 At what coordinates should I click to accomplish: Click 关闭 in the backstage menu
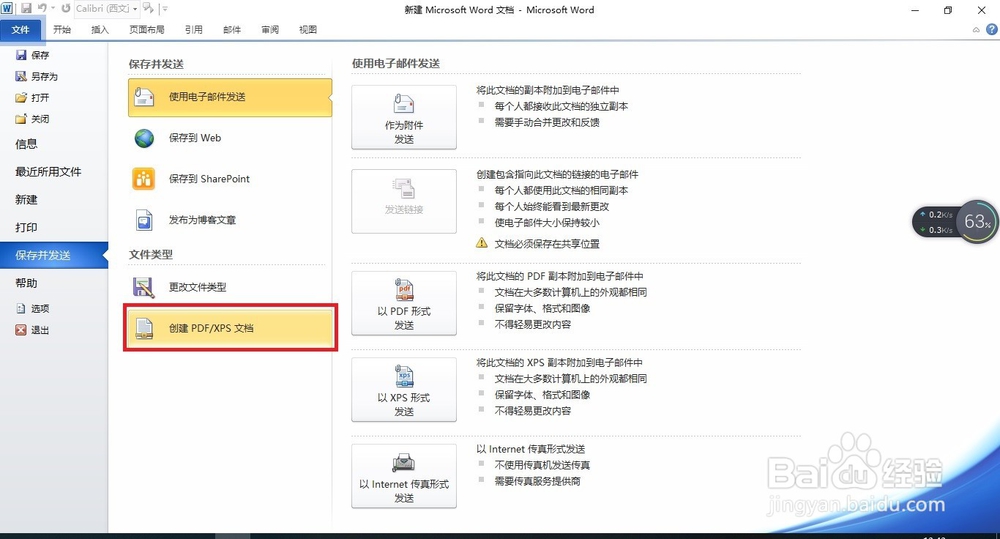[x=40, y=119]
